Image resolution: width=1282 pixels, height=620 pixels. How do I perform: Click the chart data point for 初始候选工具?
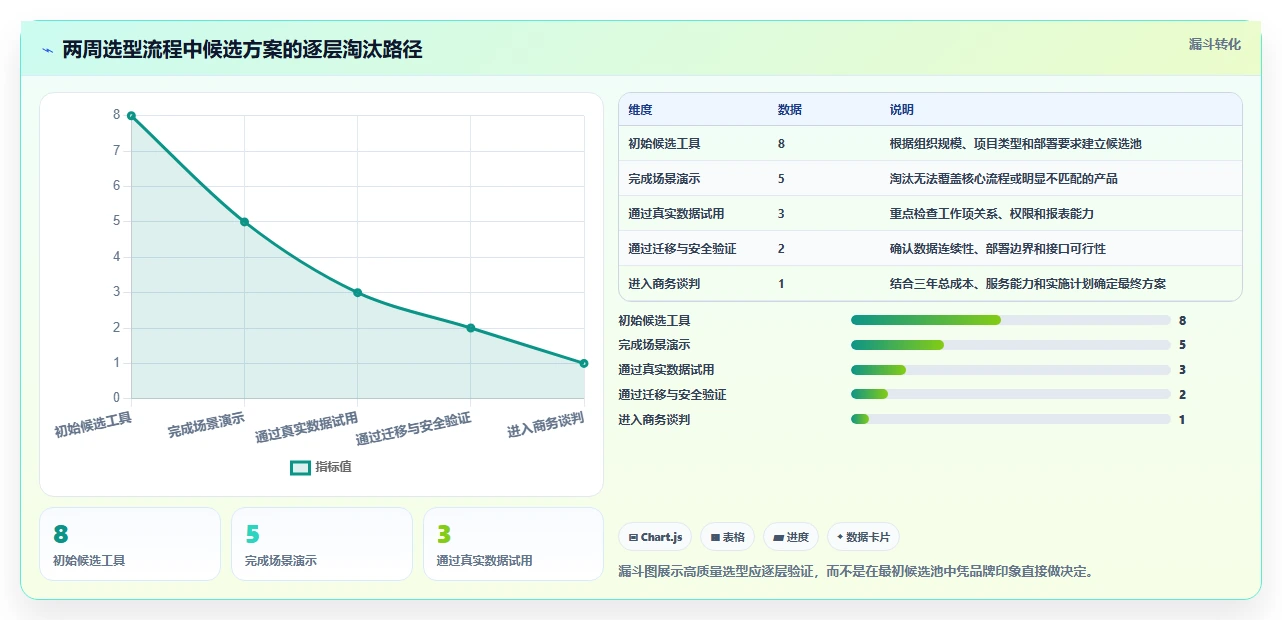click(131, 116)
